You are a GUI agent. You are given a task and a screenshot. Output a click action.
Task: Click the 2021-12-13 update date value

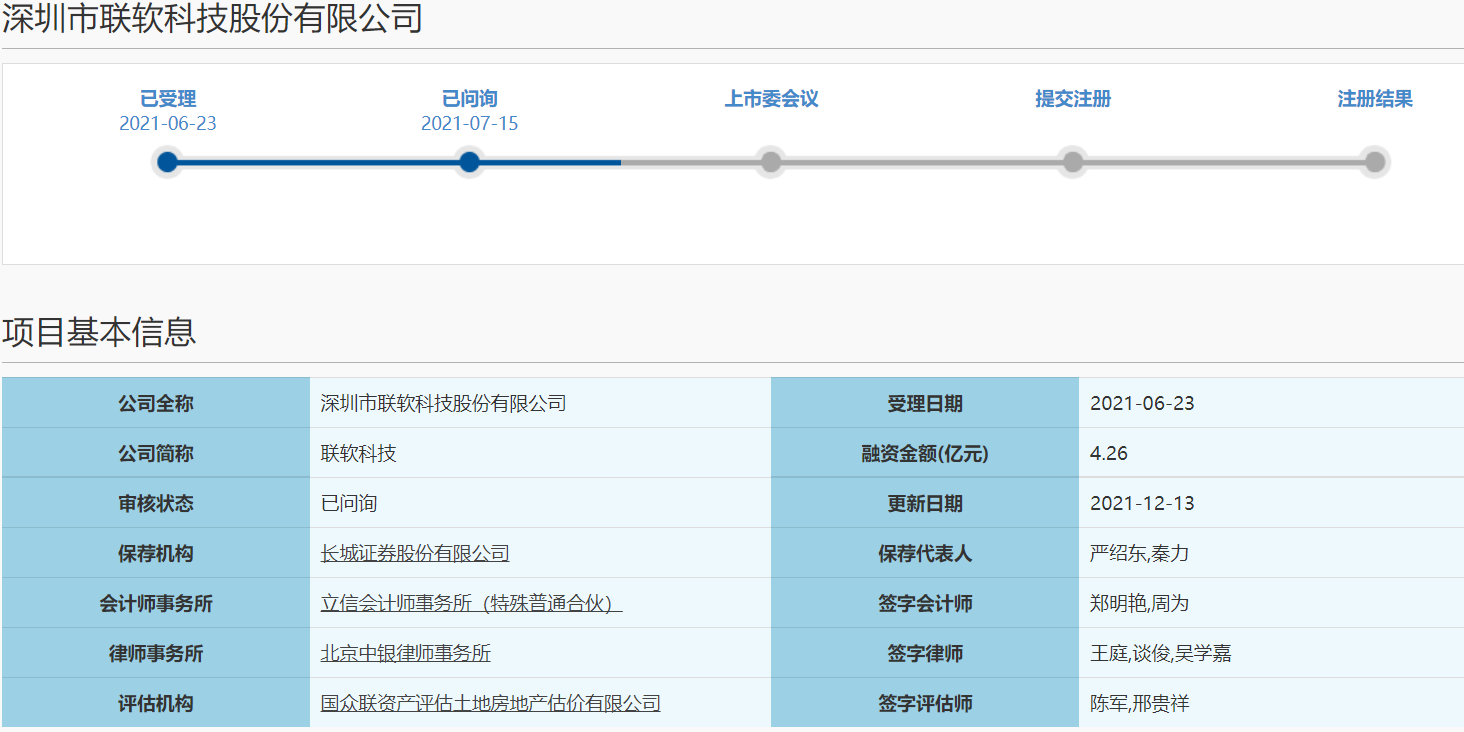point(1142,504)
